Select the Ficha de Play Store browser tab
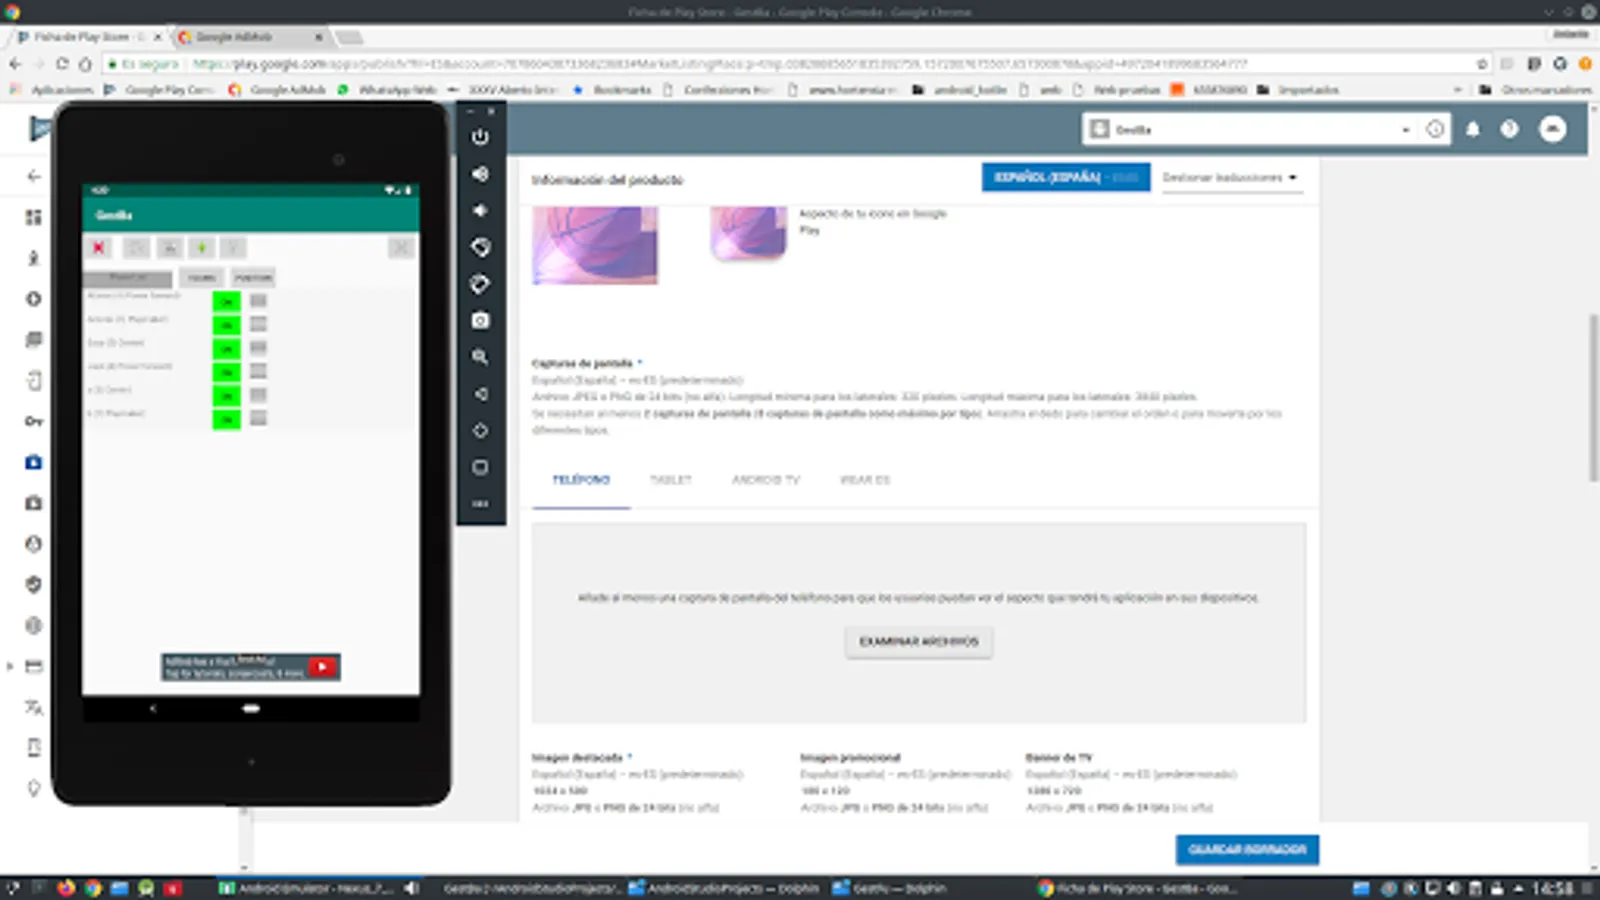 pyautogui.click(x=90, y=37)
